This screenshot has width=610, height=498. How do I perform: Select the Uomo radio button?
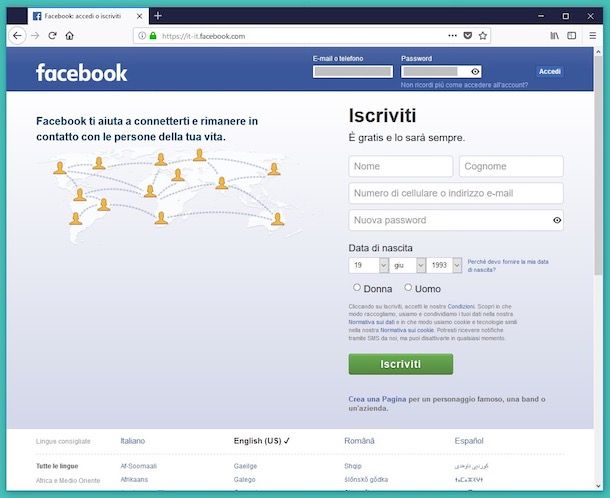click(x=408, y=288)
